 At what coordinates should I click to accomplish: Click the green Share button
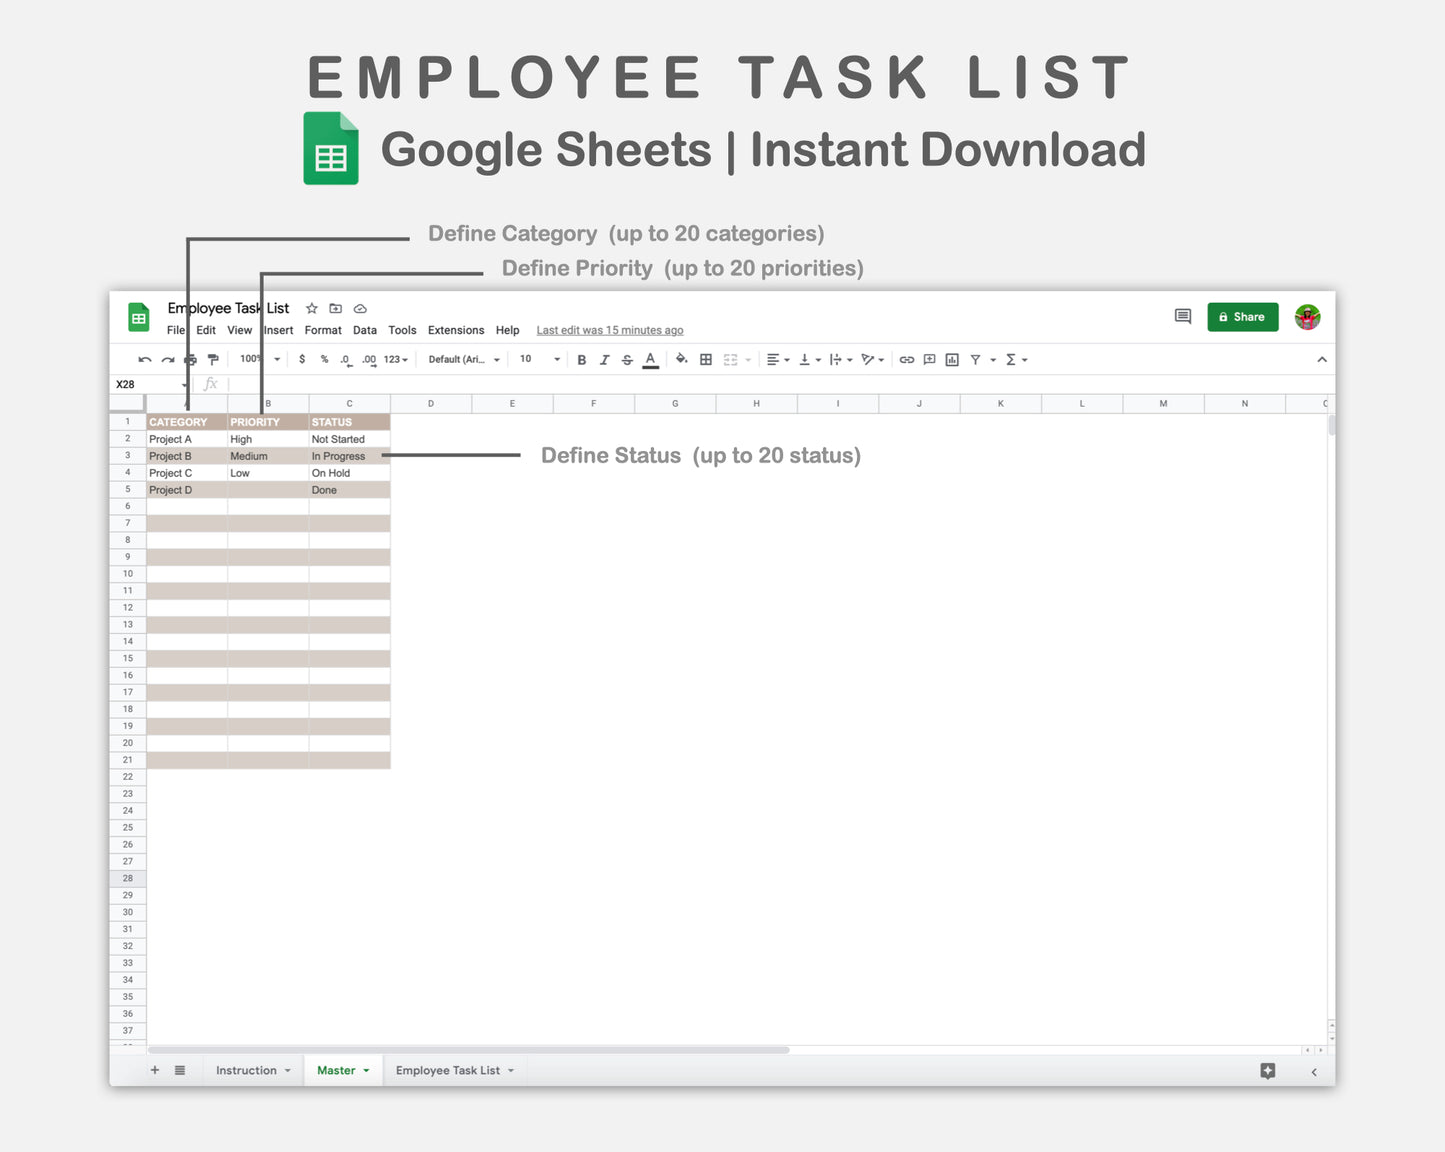click(x=1242, y=317)
